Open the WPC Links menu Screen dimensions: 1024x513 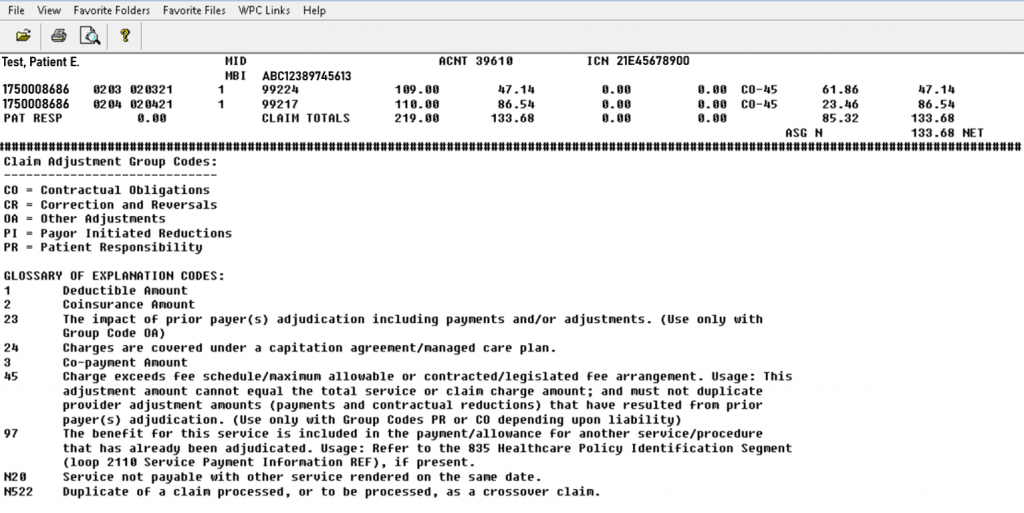(x=265, y=10)
